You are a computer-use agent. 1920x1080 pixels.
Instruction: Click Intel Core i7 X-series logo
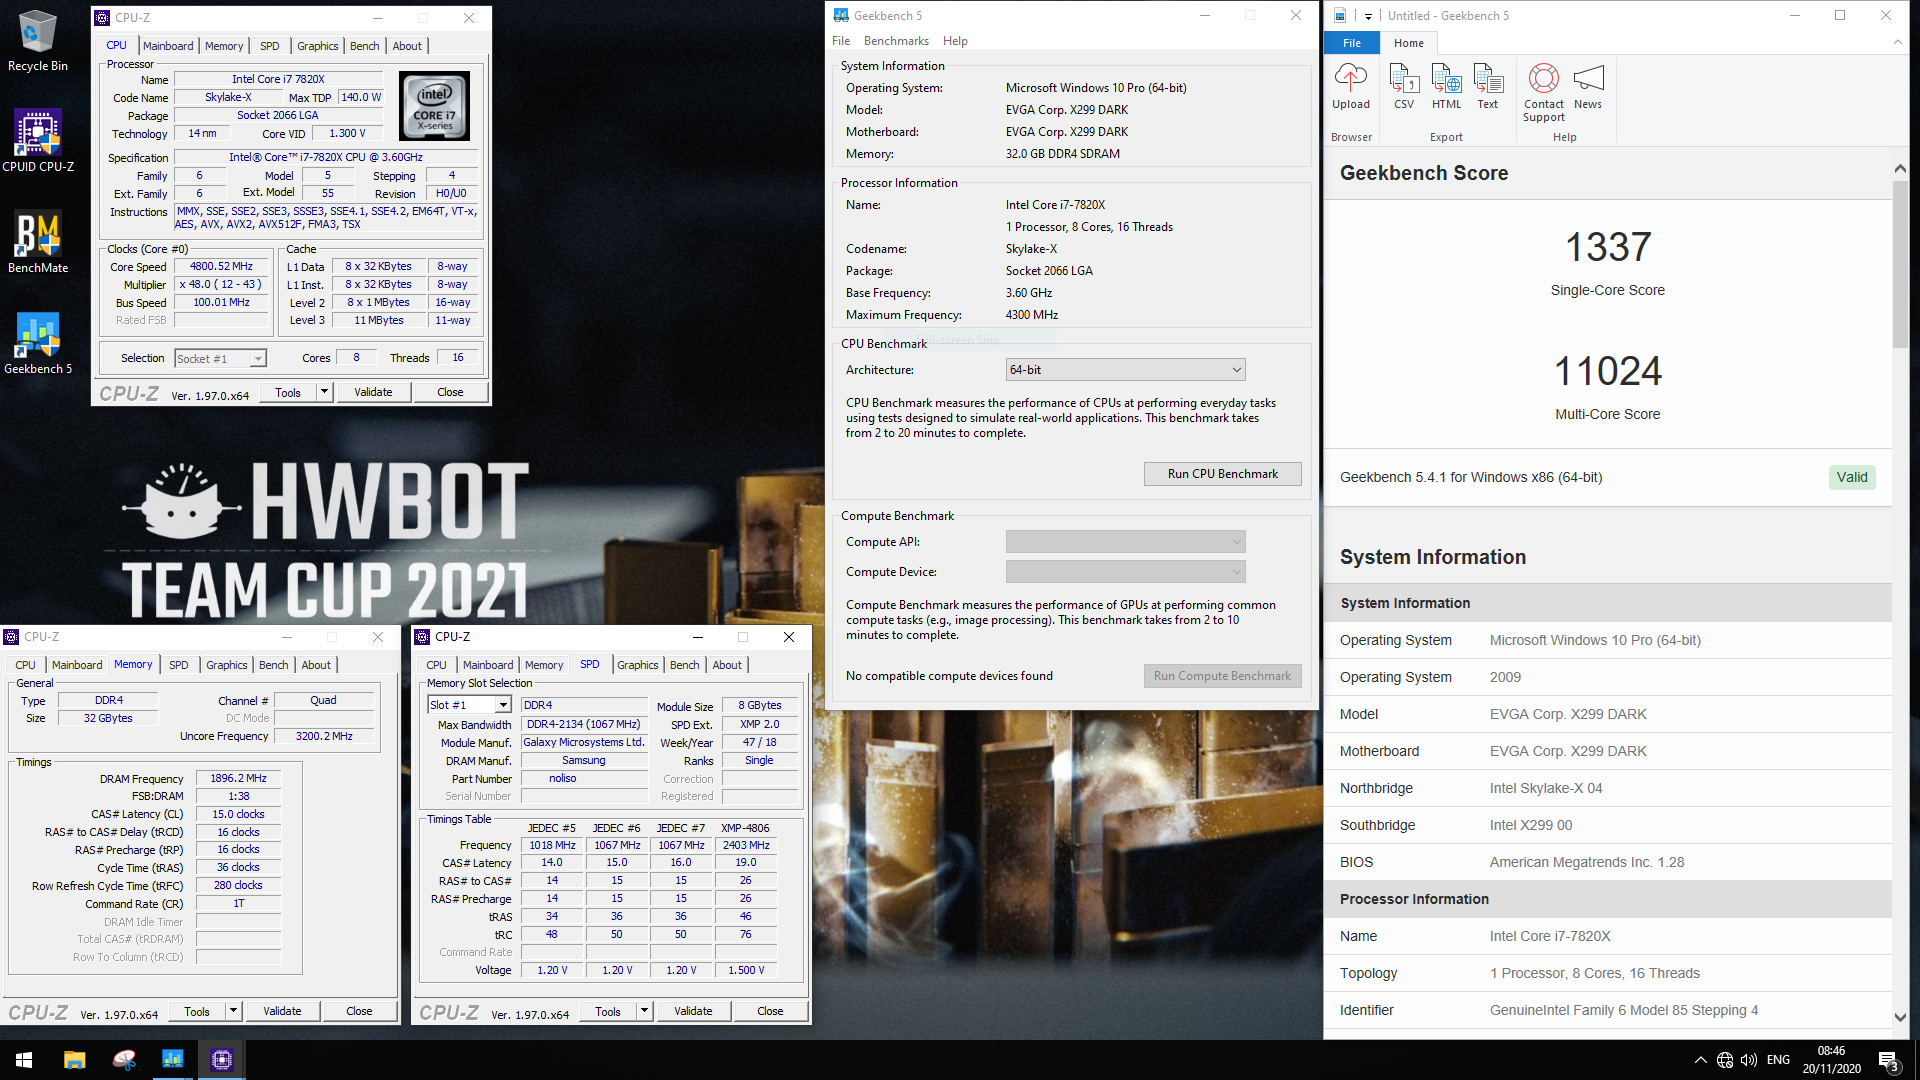(x=434, y=106)
